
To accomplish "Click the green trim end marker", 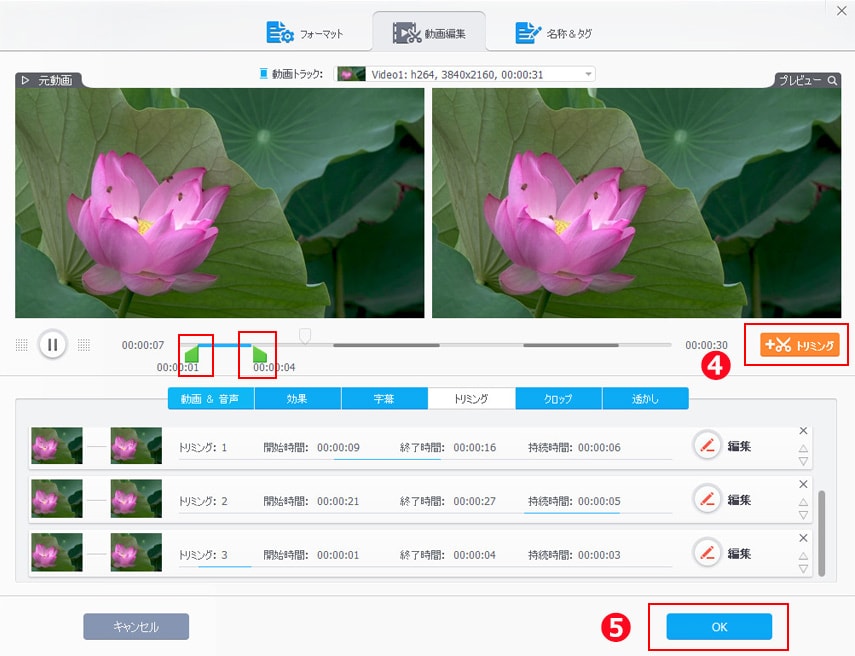I will click(x=259, y=353).
